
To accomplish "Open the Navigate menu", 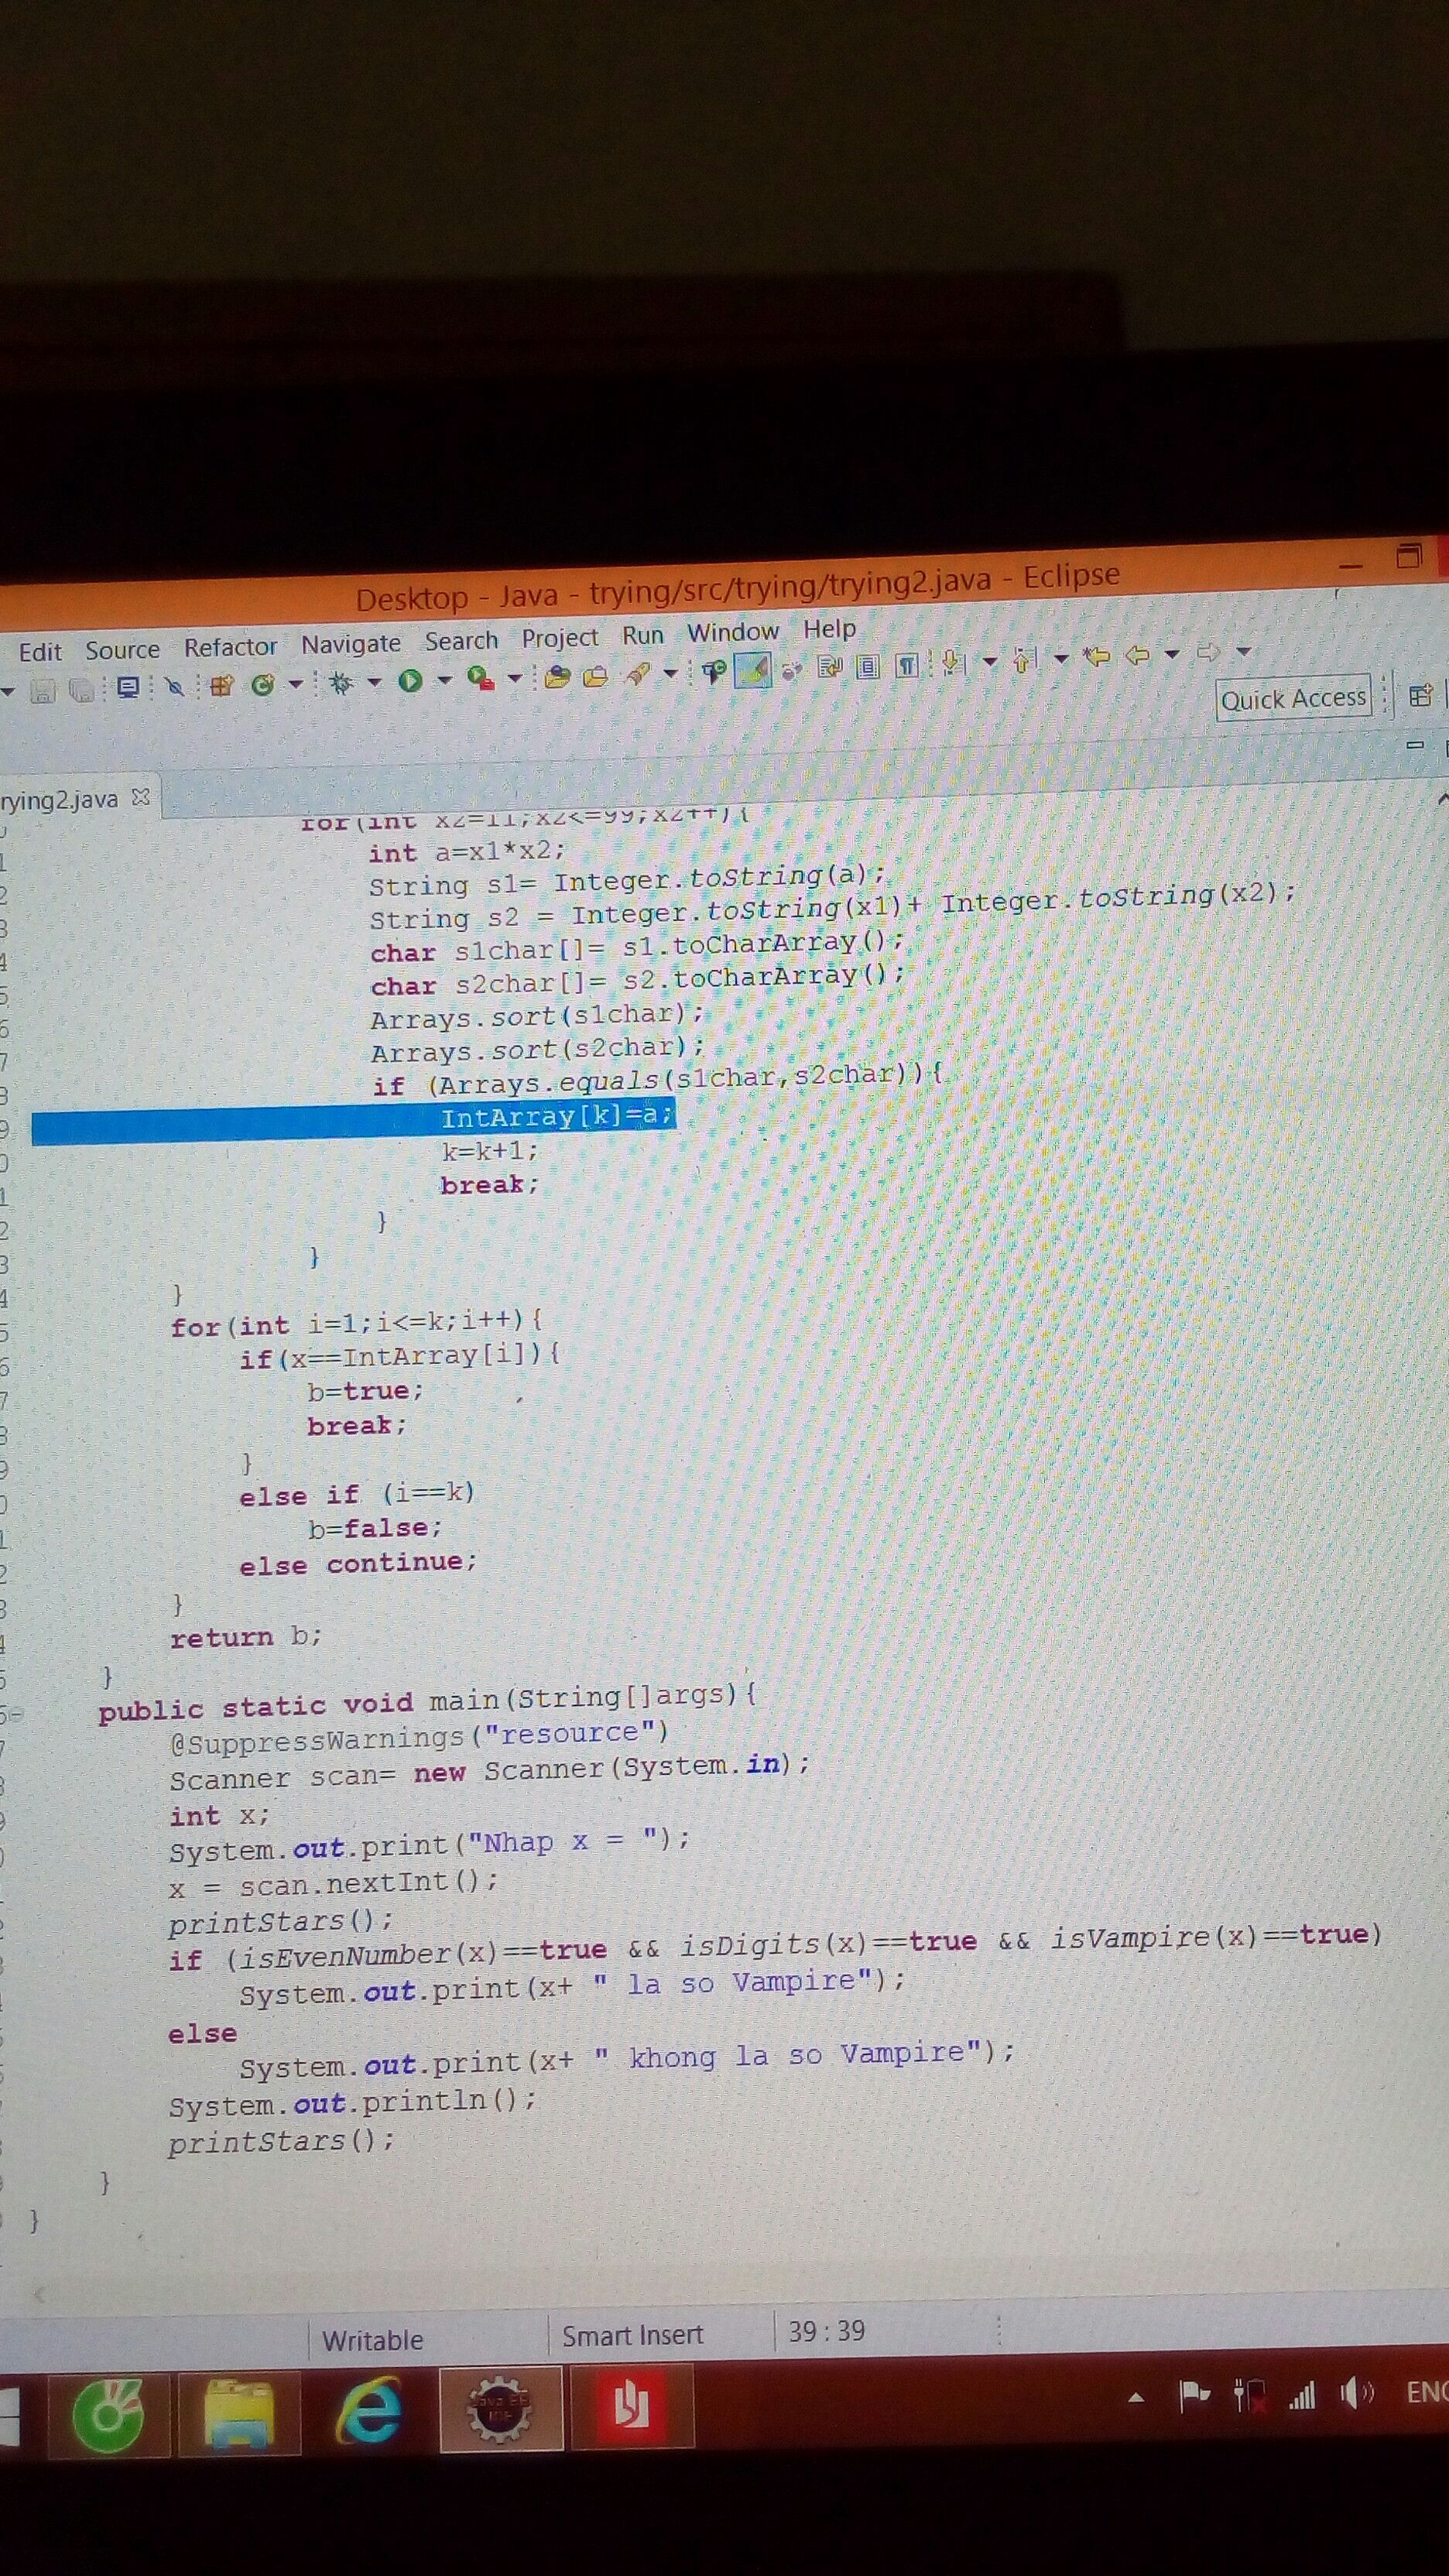I will click(x=351, y=643).
